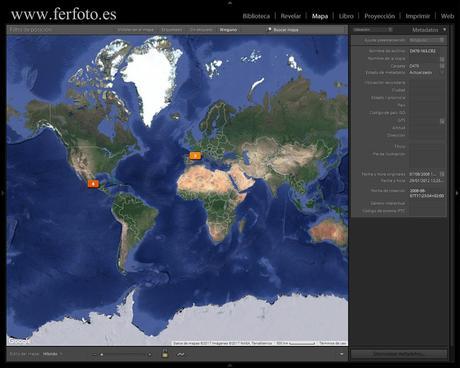Open the Imprimir module
The width and height of the screenshot is (460, 368).
pyautogui.click(x=418, y=16)
